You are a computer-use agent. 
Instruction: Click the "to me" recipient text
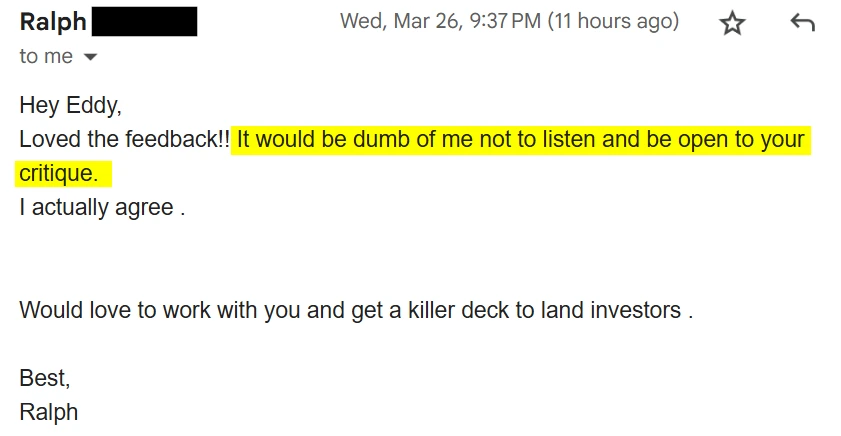pyautogui.click(x=46, y=57)
